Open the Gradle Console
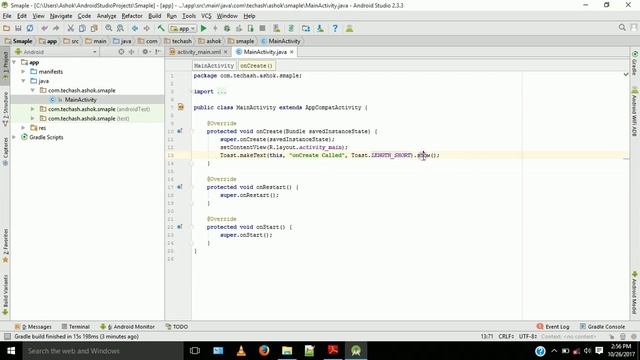The width and height of the screenshot is (640, 360). coord(602,327)
